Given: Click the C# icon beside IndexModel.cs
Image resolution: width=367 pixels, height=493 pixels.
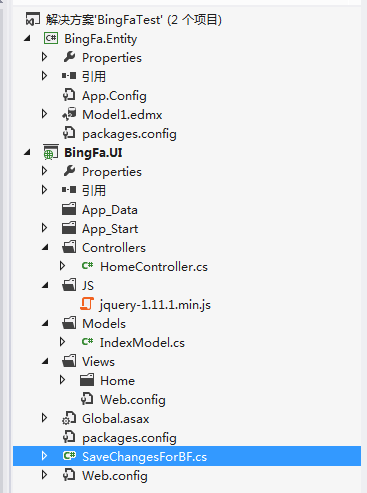Looking at the screenshot, I should click(x=87, y=342).
